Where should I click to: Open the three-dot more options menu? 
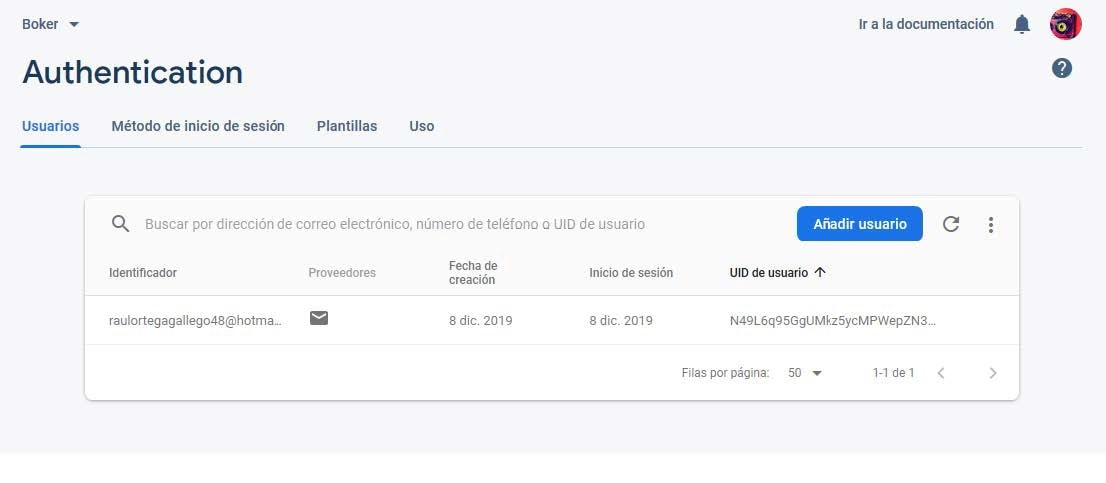(991, 225)
